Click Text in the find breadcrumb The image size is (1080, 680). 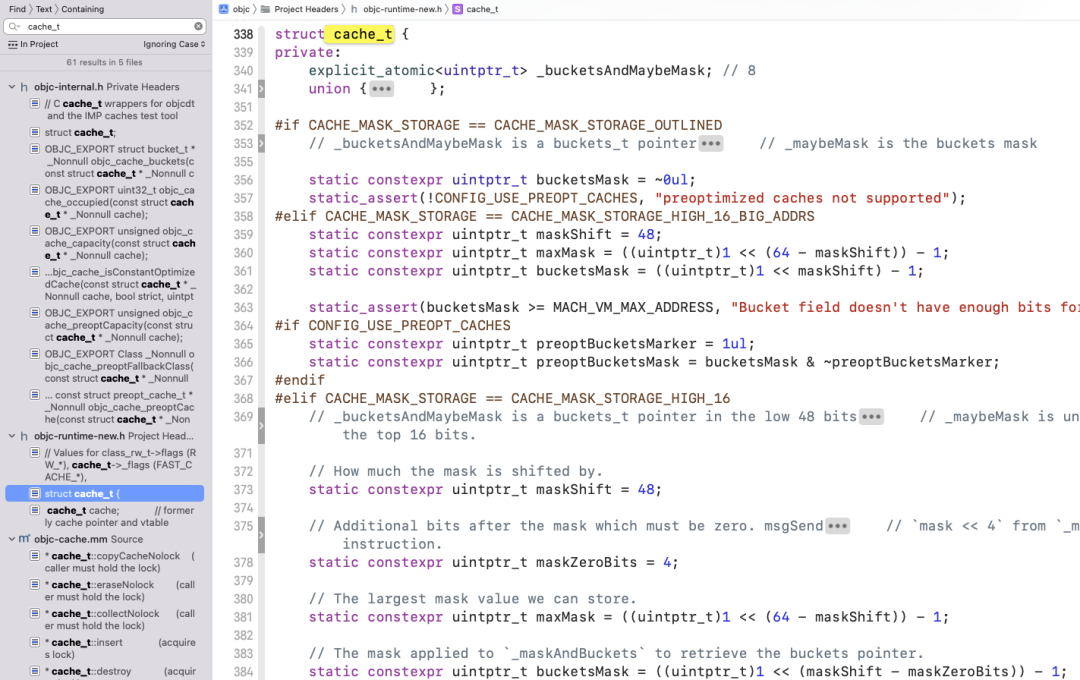click(44, 9)
